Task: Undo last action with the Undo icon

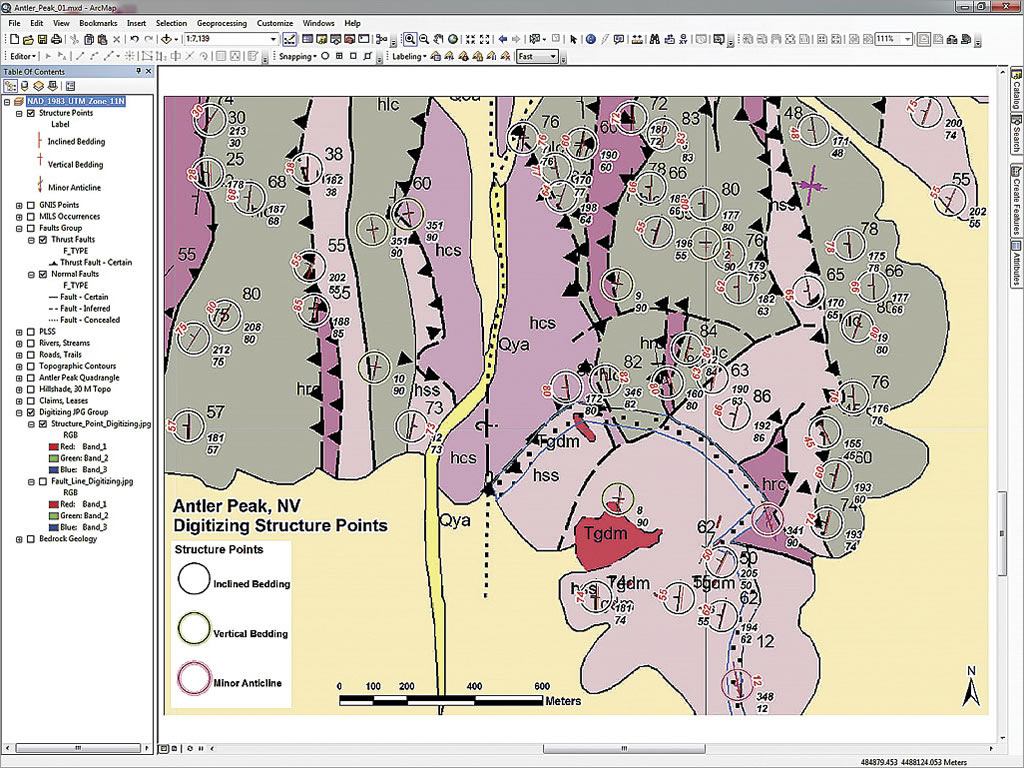Action: (x=135, y=40)
